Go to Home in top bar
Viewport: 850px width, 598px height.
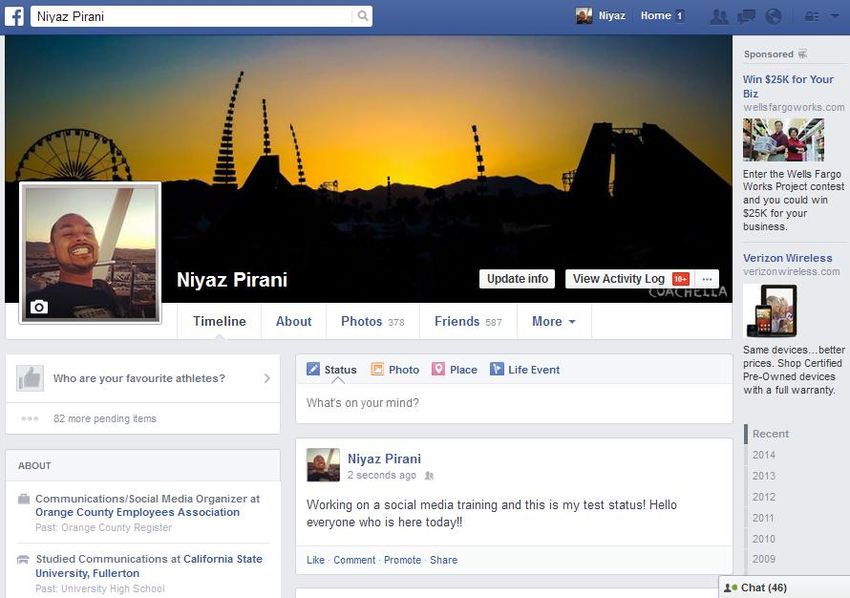point(655,16)
